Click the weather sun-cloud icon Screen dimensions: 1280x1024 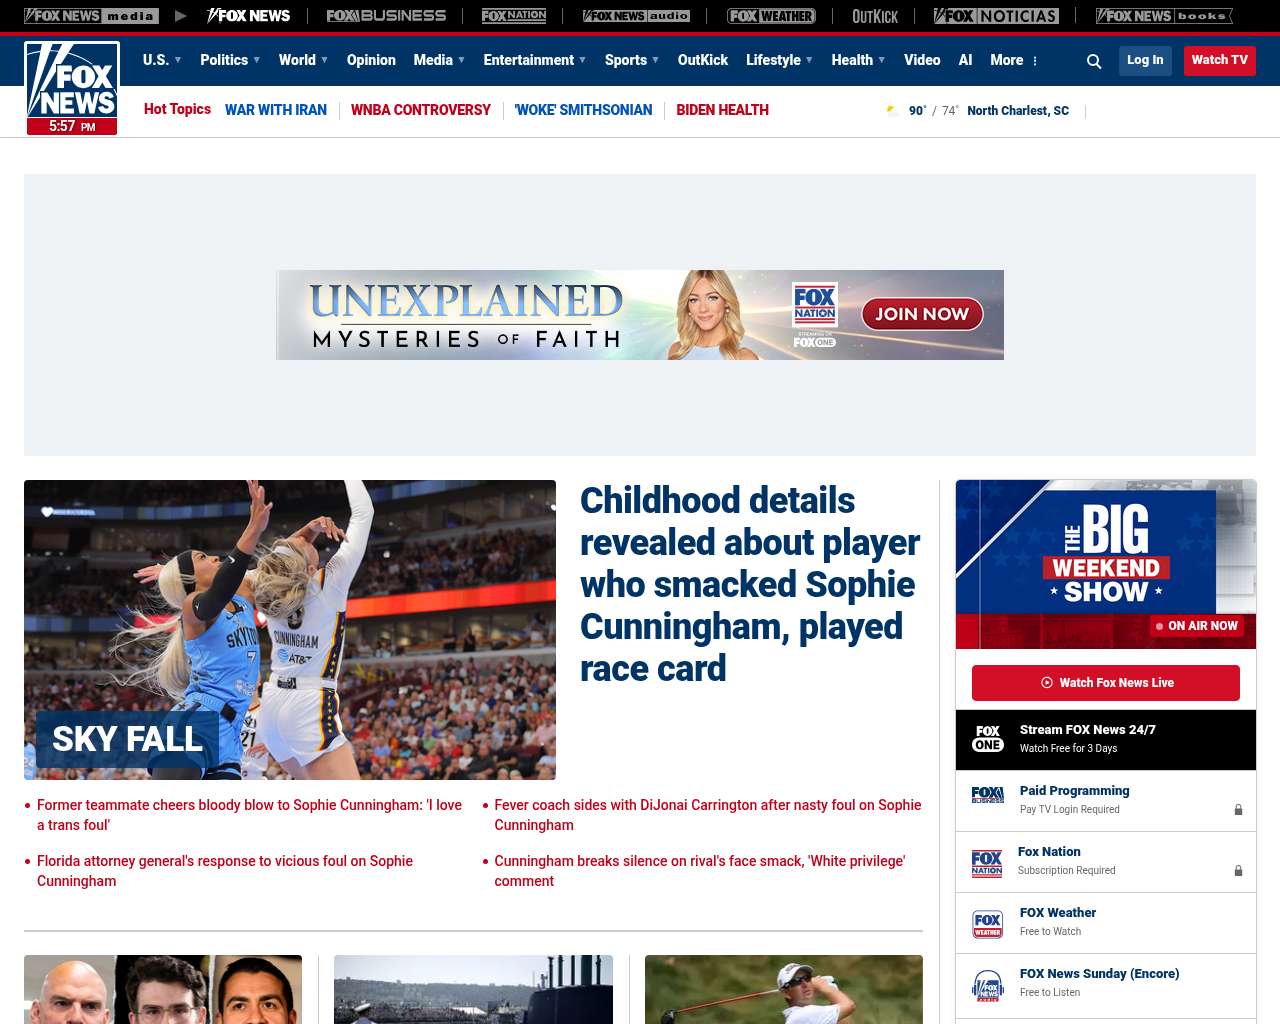[x=893, y=111]
